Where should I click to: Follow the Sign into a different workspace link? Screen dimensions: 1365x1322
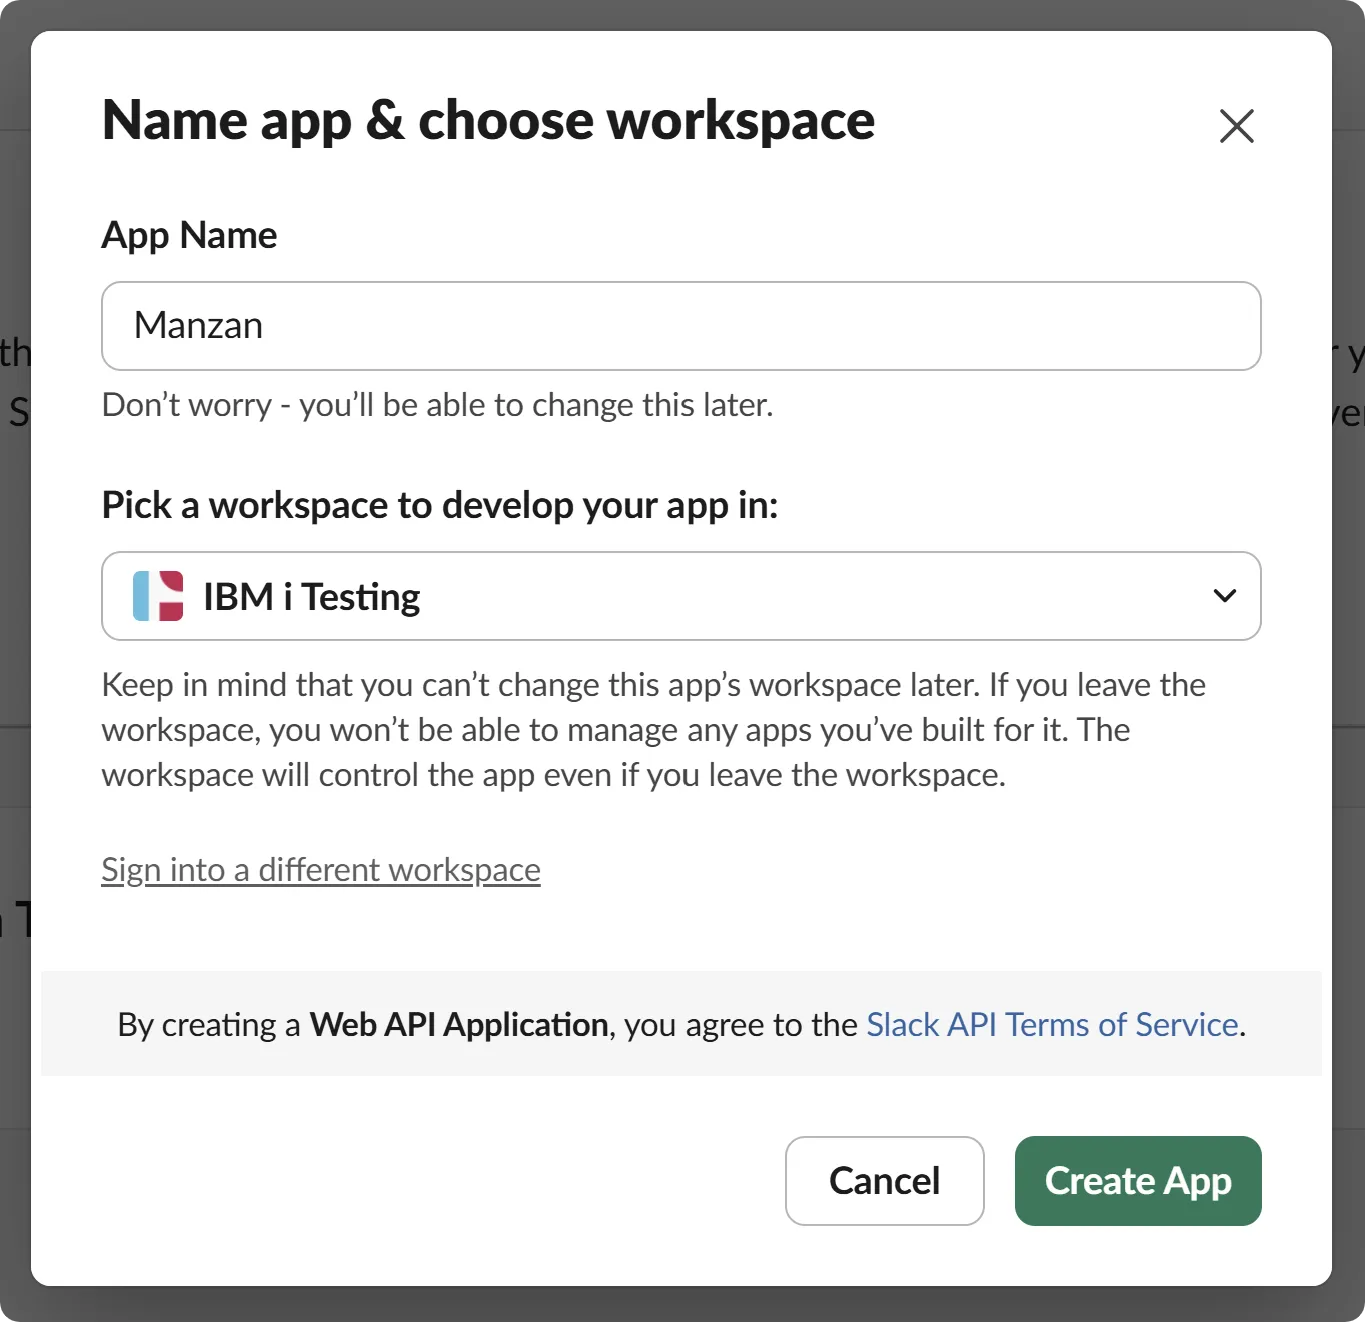point(320,869)
